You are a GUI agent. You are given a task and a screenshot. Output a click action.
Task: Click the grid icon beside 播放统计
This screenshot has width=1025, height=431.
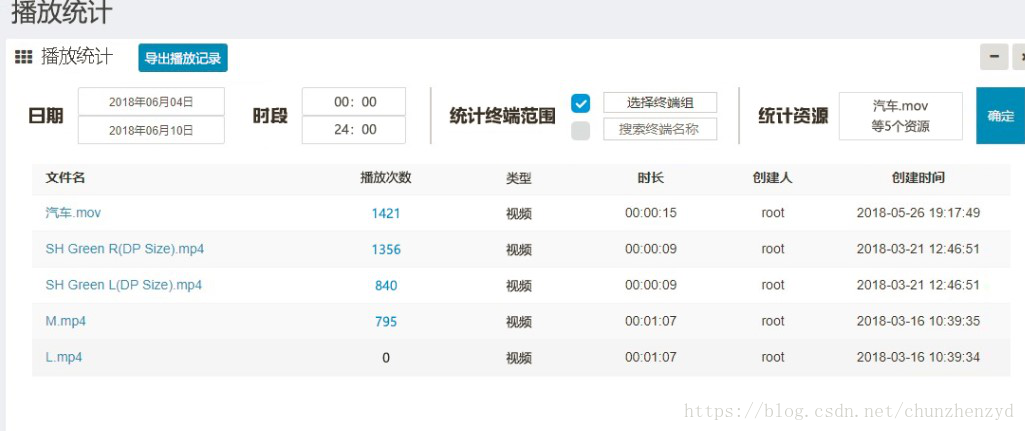pyautogui.click(x=24, y=58)
